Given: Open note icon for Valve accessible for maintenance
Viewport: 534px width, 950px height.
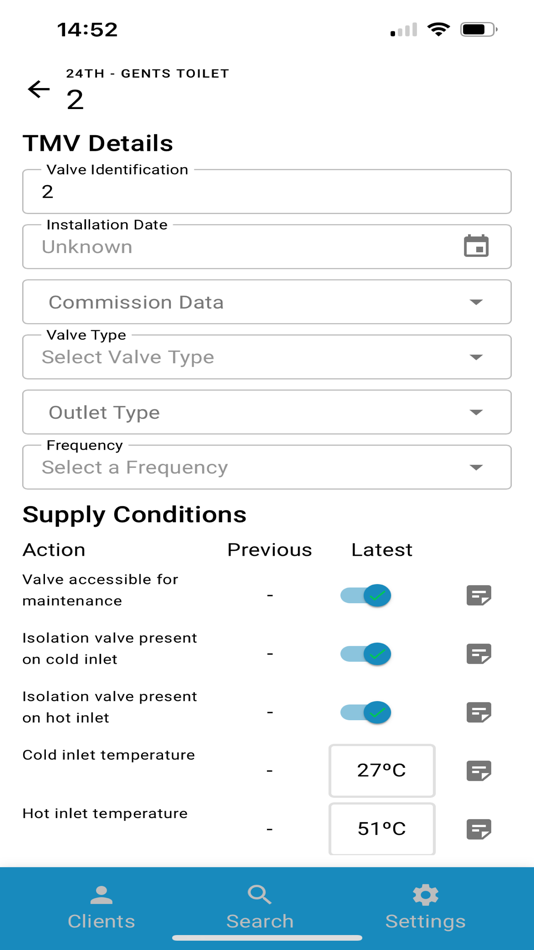Looking at the screenshot, I should pos(478,596).
